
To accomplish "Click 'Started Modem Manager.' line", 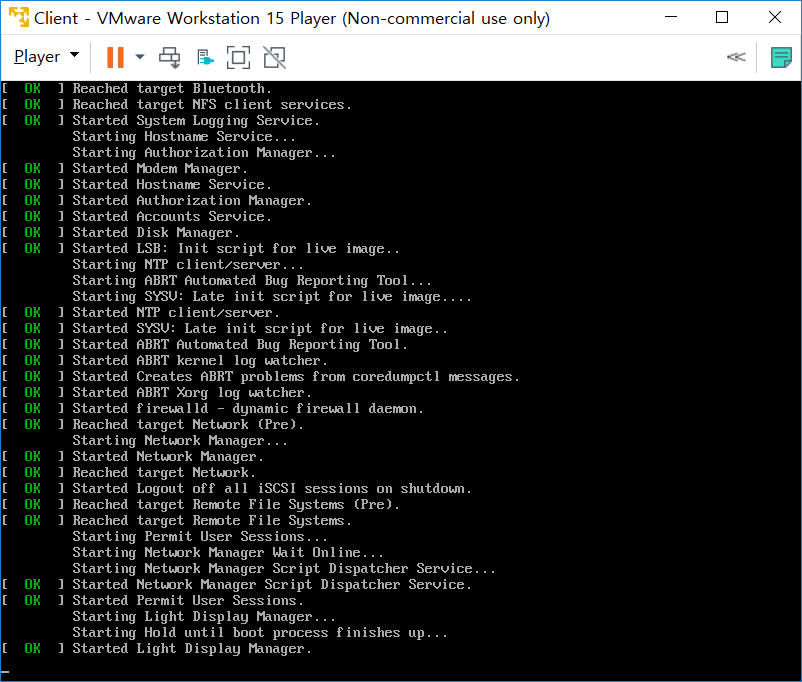I will 160,169.
